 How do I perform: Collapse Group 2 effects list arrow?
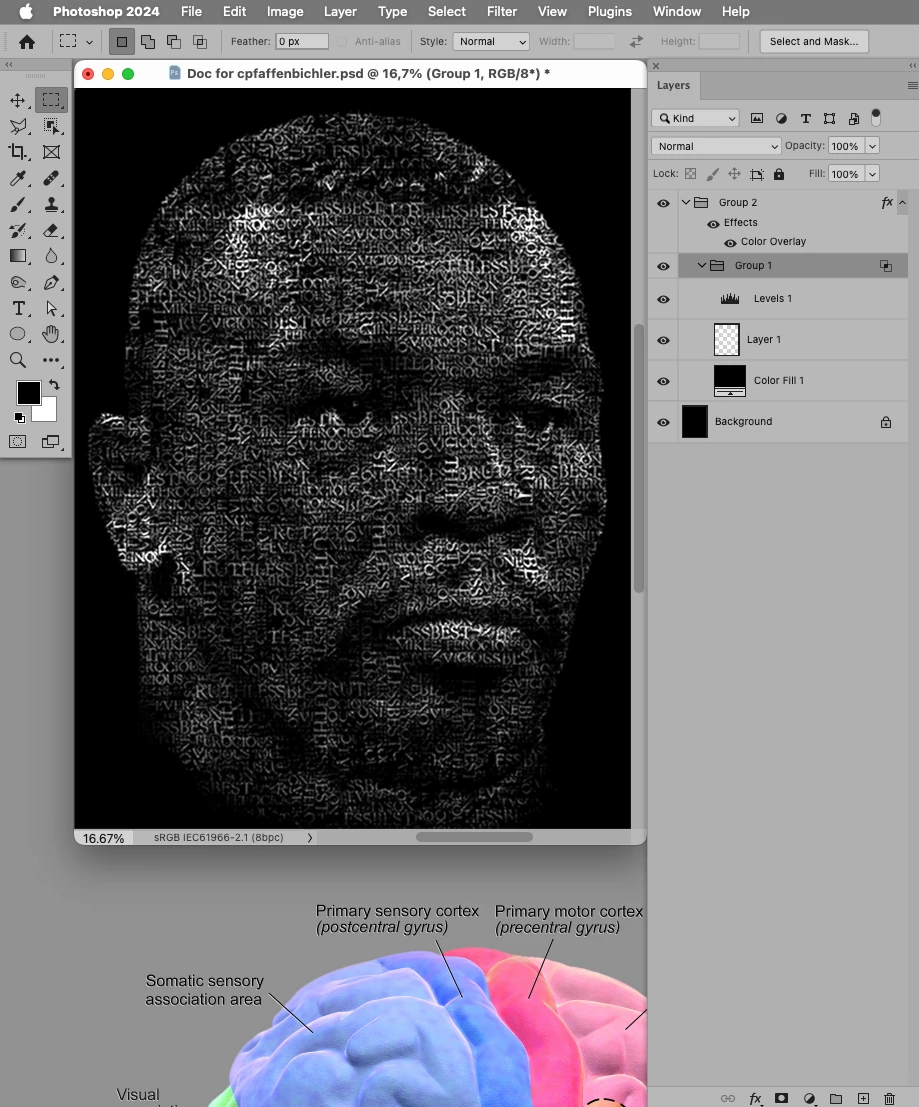[902, 203]
